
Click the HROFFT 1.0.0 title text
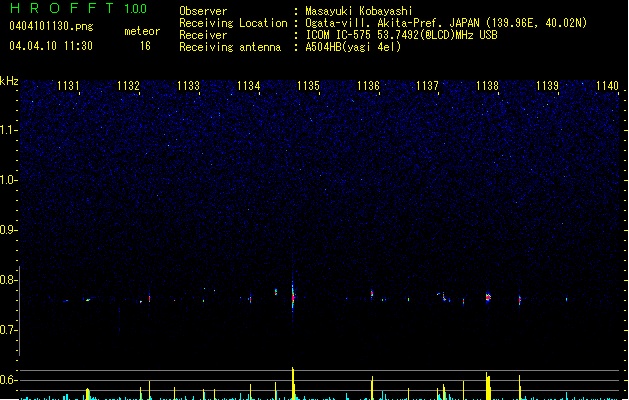pyautogui.click(x=78, y=8)
